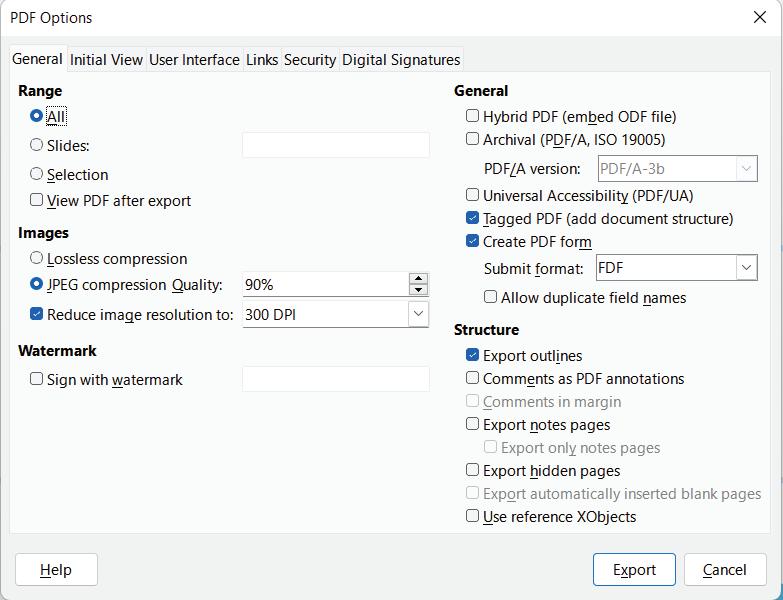This screenshot has width=783, height=600.
Task: Close the PDF Options dialog
Action: coord(759,17)
